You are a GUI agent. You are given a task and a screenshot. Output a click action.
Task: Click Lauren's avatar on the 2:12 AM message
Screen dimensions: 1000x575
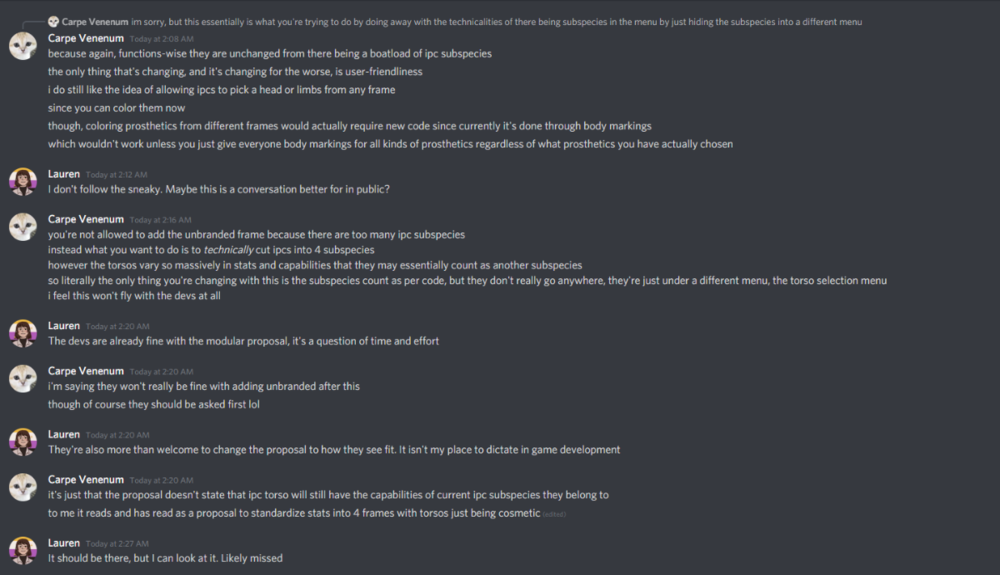(x=23, y=181)
